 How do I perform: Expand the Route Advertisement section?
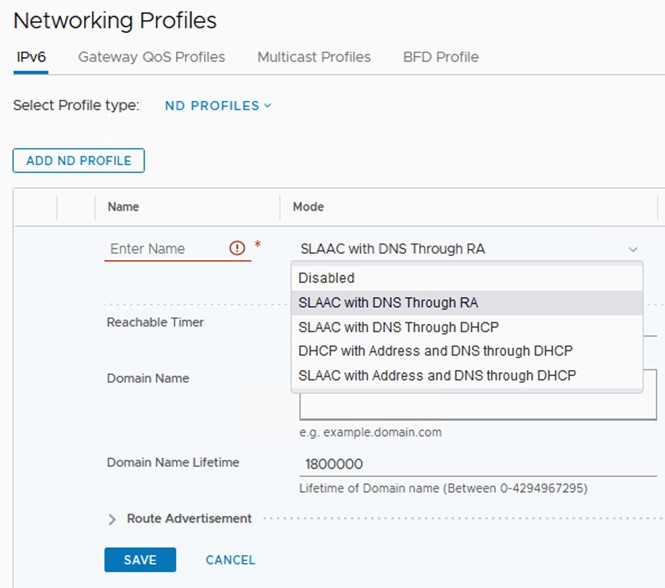tap(112, 519)
